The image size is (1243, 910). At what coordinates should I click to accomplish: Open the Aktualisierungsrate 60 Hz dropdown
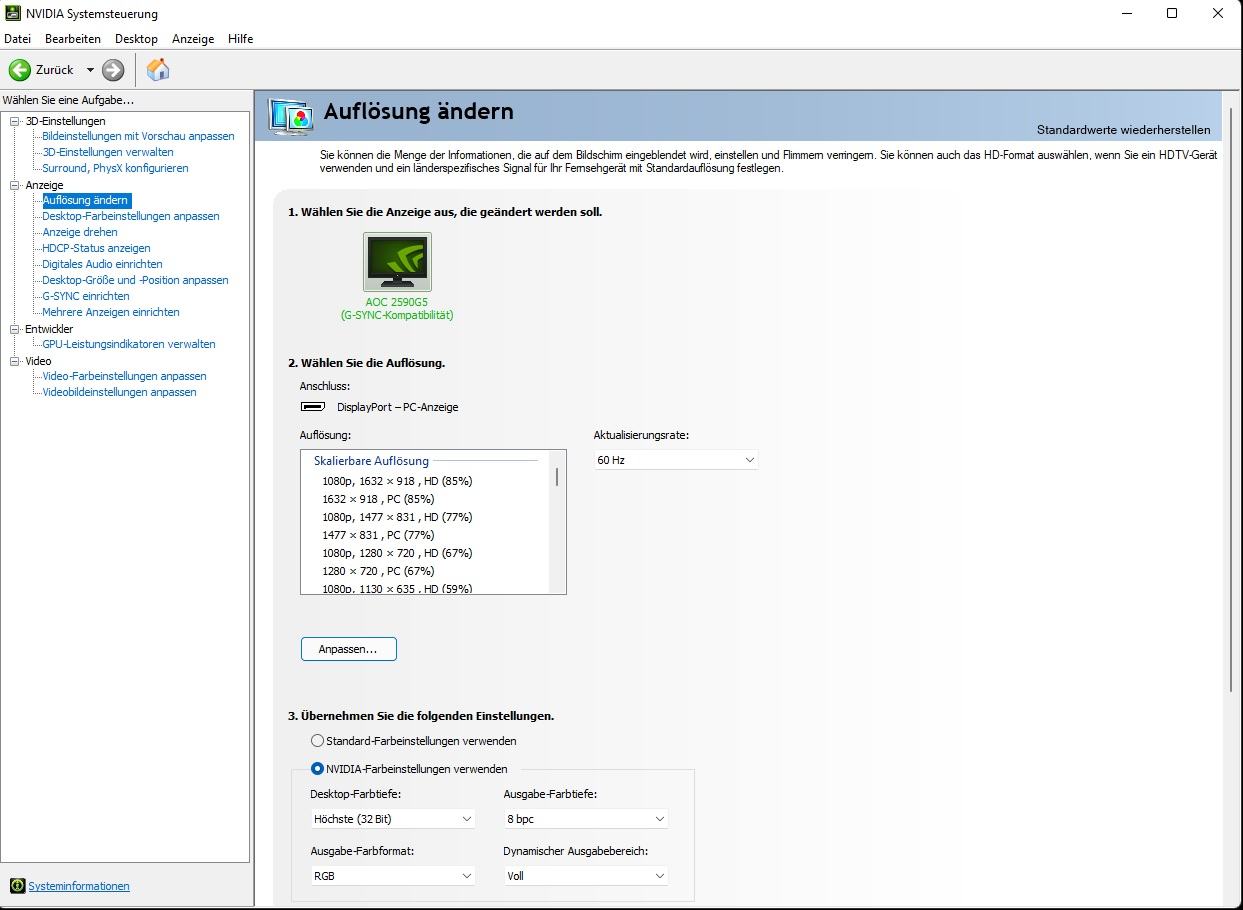coord(675,460)
